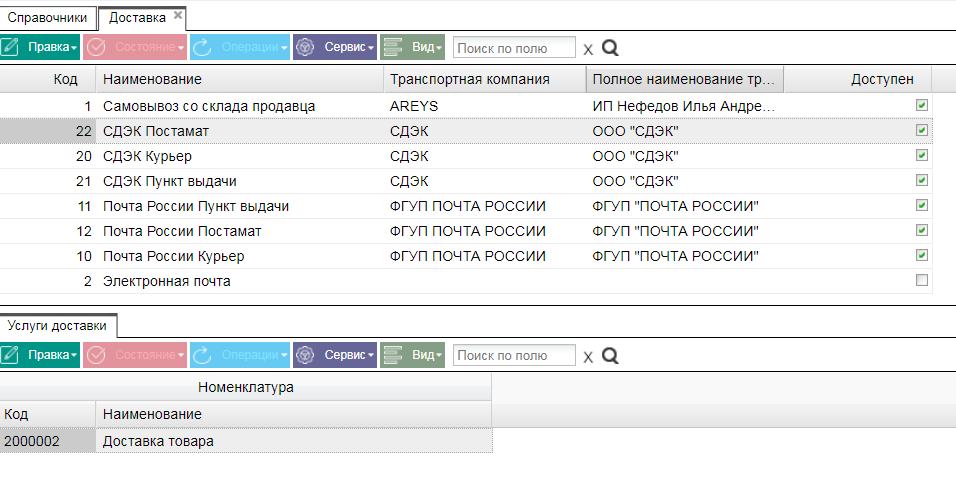Click the gear icon on lower Сервис button
This screenshot has width=956, height=489.
[305, 355]
